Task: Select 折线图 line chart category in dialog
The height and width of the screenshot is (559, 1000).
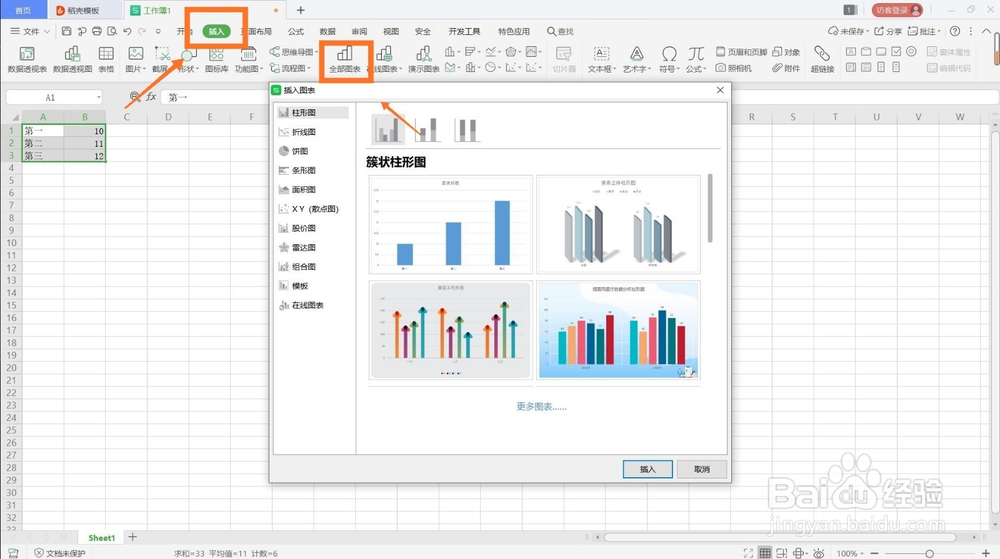Action: click(312, 131)
